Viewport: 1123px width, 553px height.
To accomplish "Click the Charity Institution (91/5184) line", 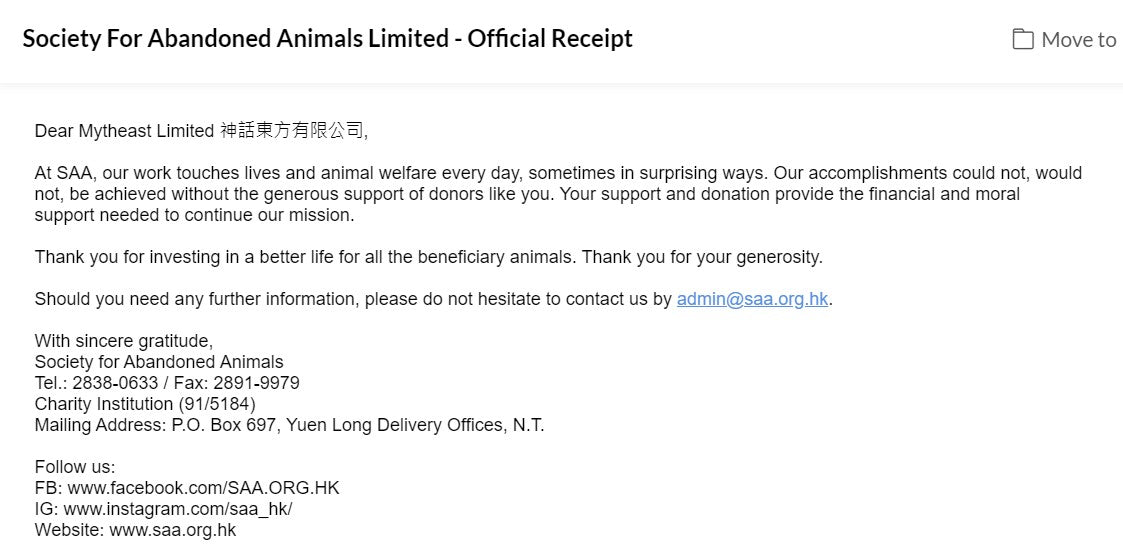I will [145, 404].
